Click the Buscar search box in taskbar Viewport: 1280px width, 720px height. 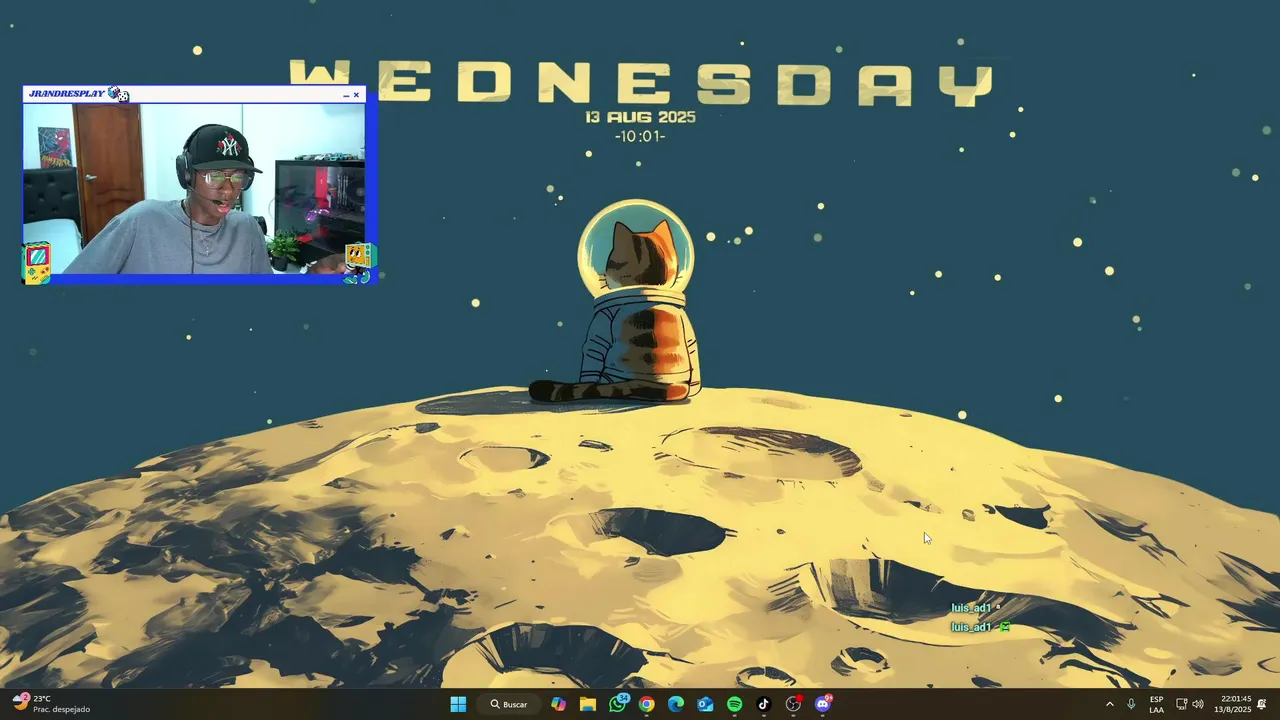tap(510, 704)
